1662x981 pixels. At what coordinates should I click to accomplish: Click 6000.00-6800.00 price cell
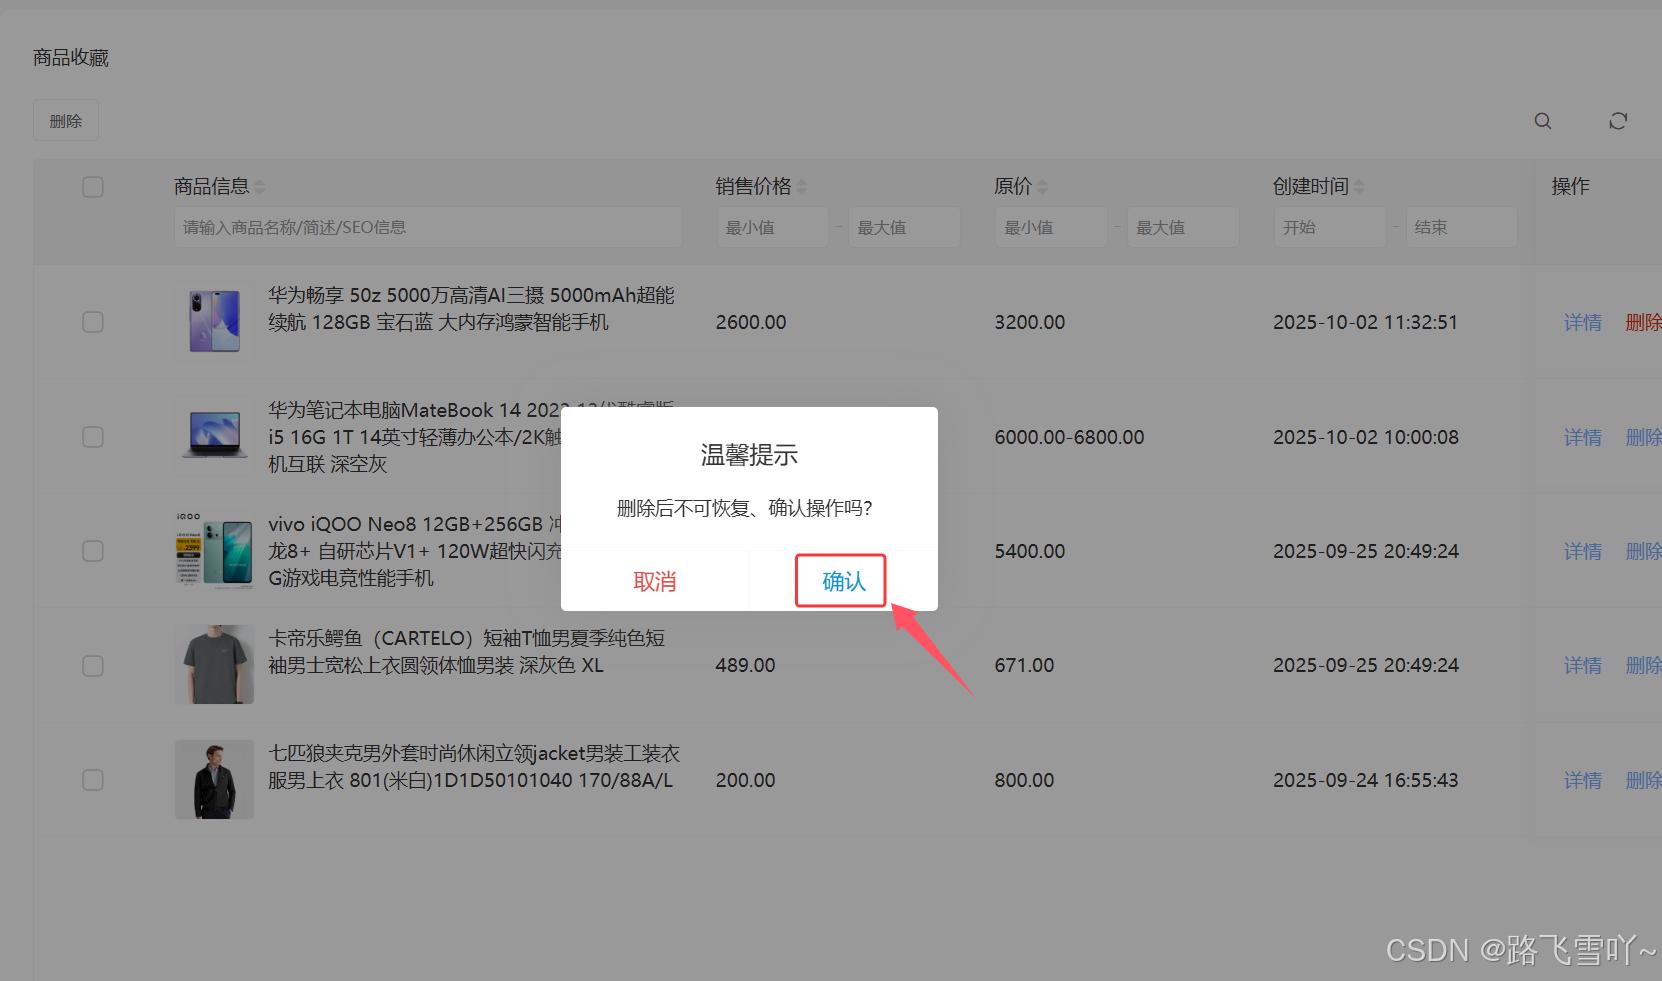tap(1069, 437)
